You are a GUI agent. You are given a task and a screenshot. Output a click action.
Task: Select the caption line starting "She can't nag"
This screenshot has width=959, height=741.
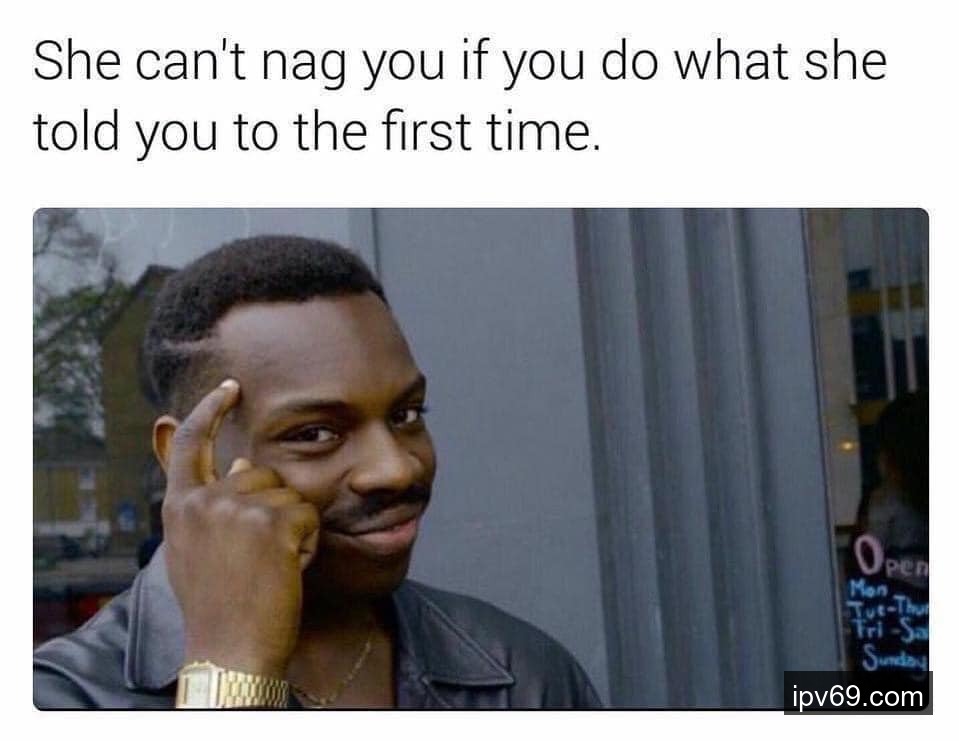pyautogui.click(x=460, y=63)
